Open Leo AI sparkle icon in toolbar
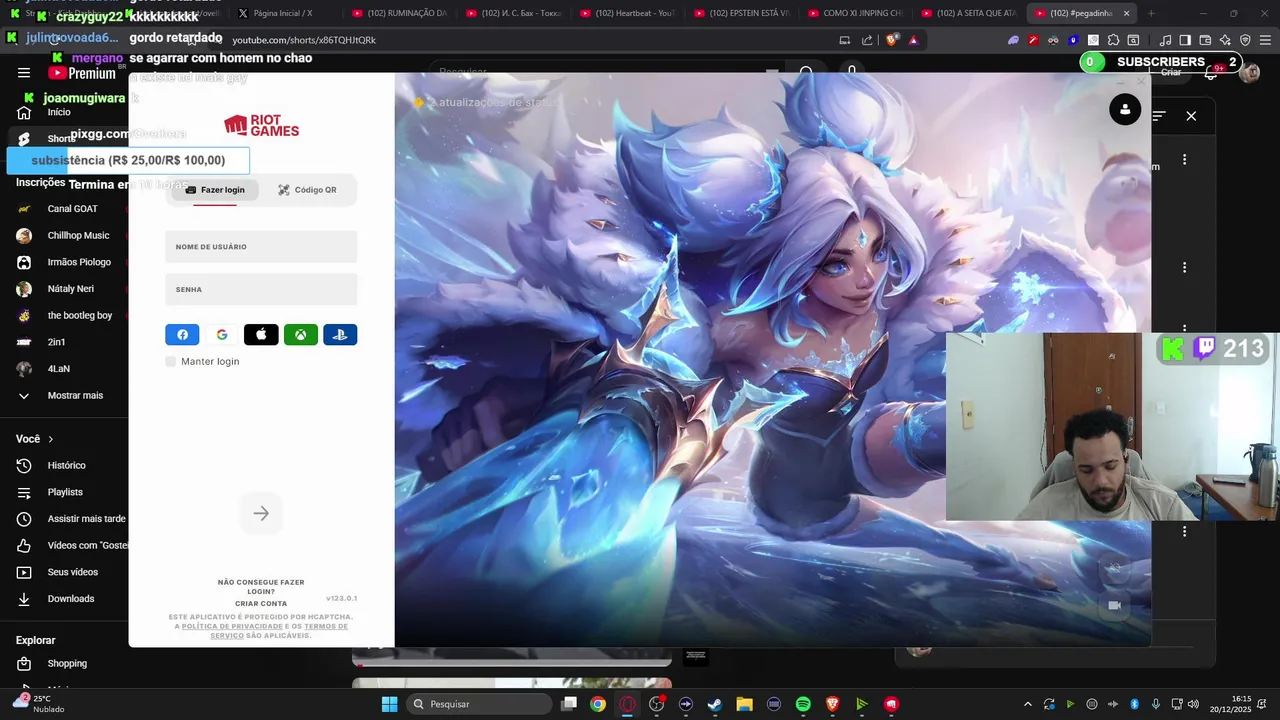Screen dimensions: 1280x720 [x=1225, y=40]
